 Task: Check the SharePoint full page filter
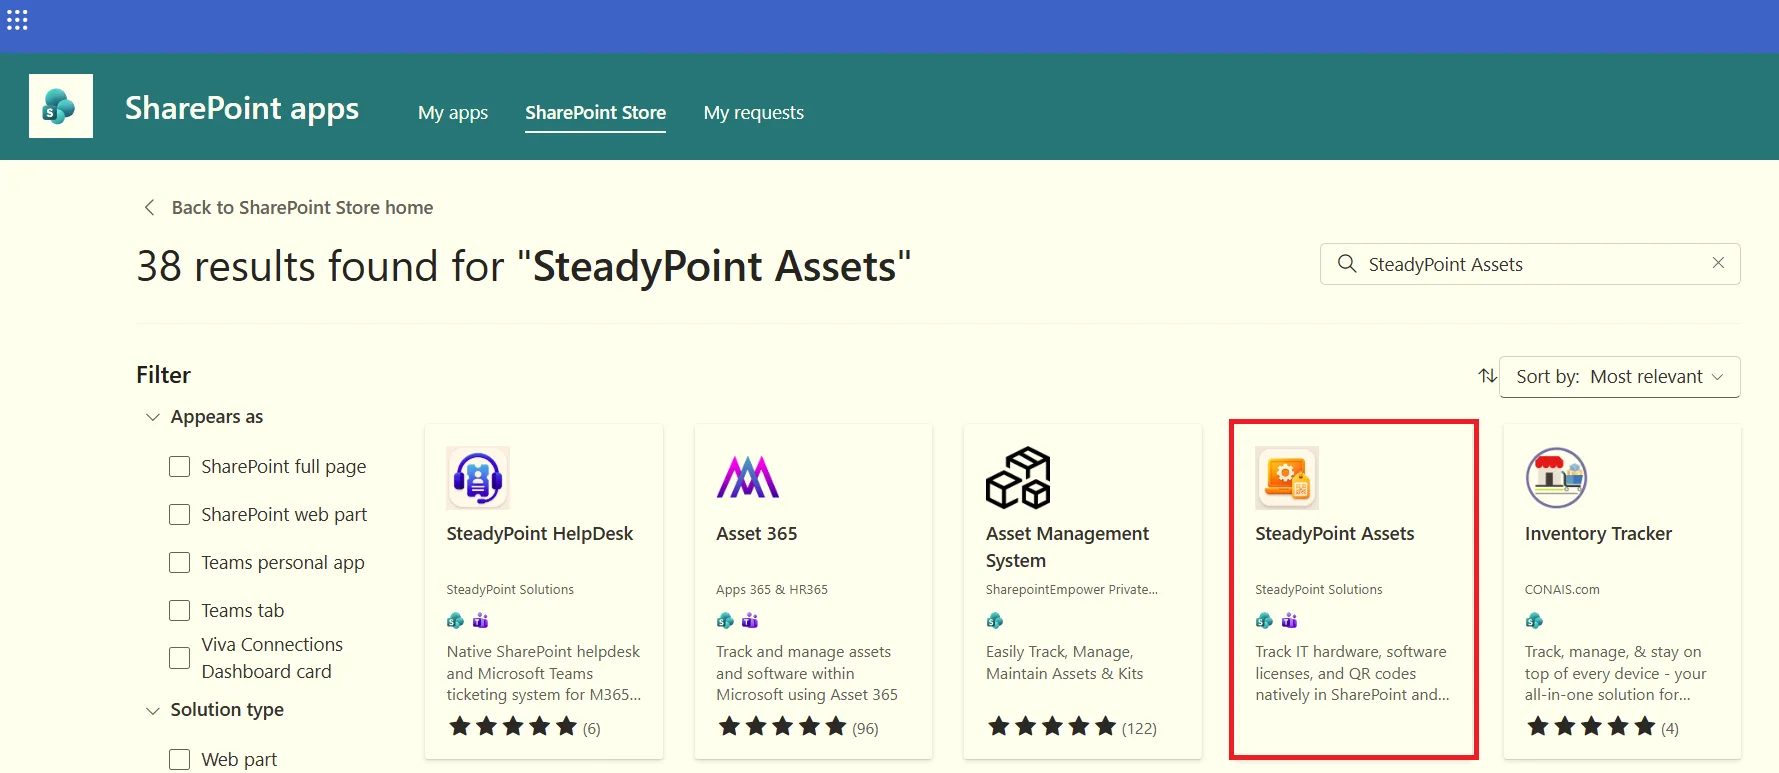coord(180,467)
